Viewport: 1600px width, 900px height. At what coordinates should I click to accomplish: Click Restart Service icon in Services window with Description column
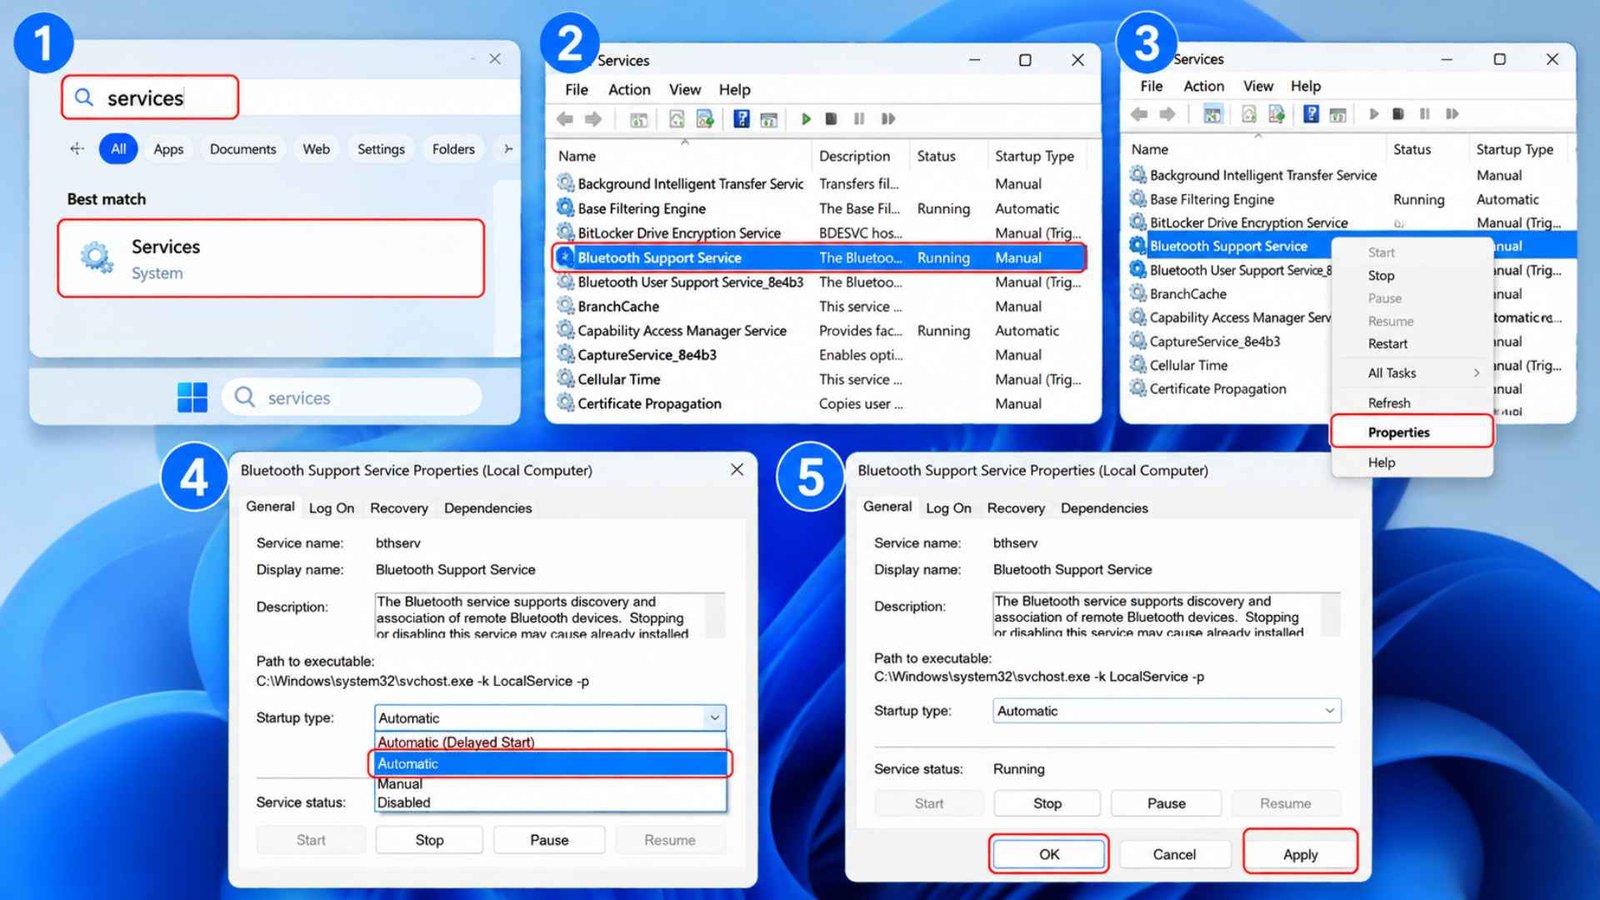click(x=888, y=119)
